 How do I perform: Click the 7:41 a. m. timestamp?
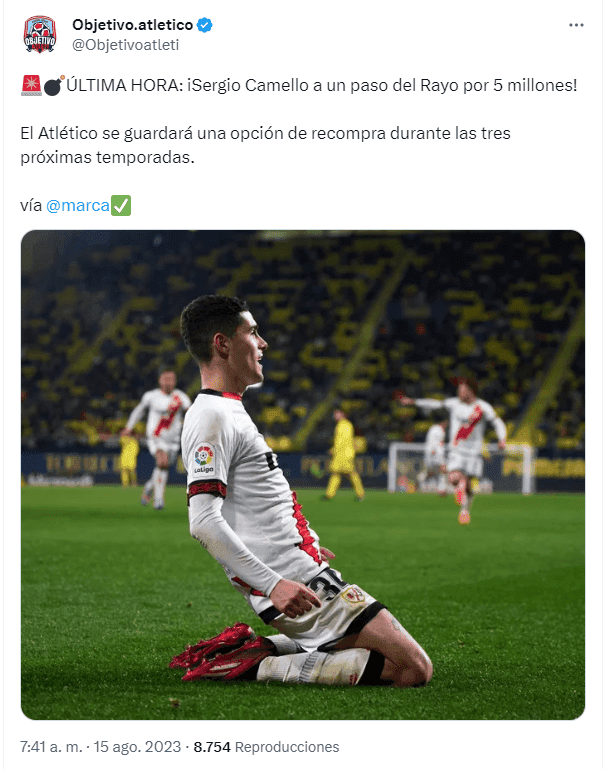coord(51,746)
